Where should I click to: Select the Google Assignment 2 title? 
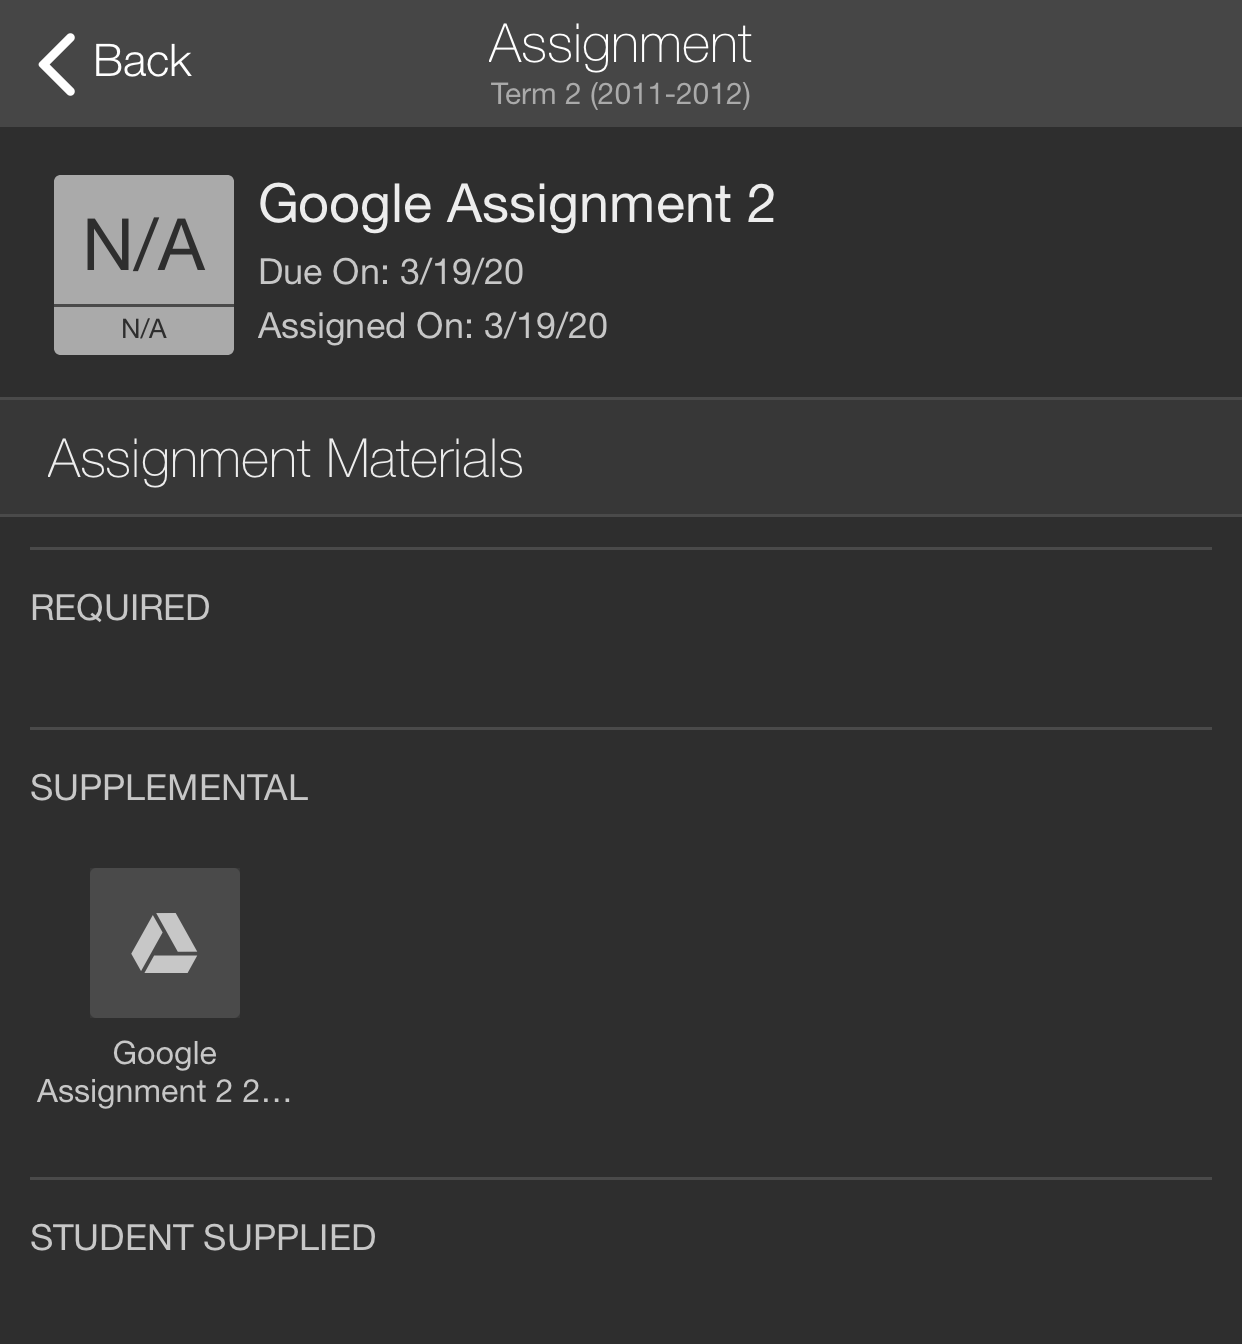[517, 204]
